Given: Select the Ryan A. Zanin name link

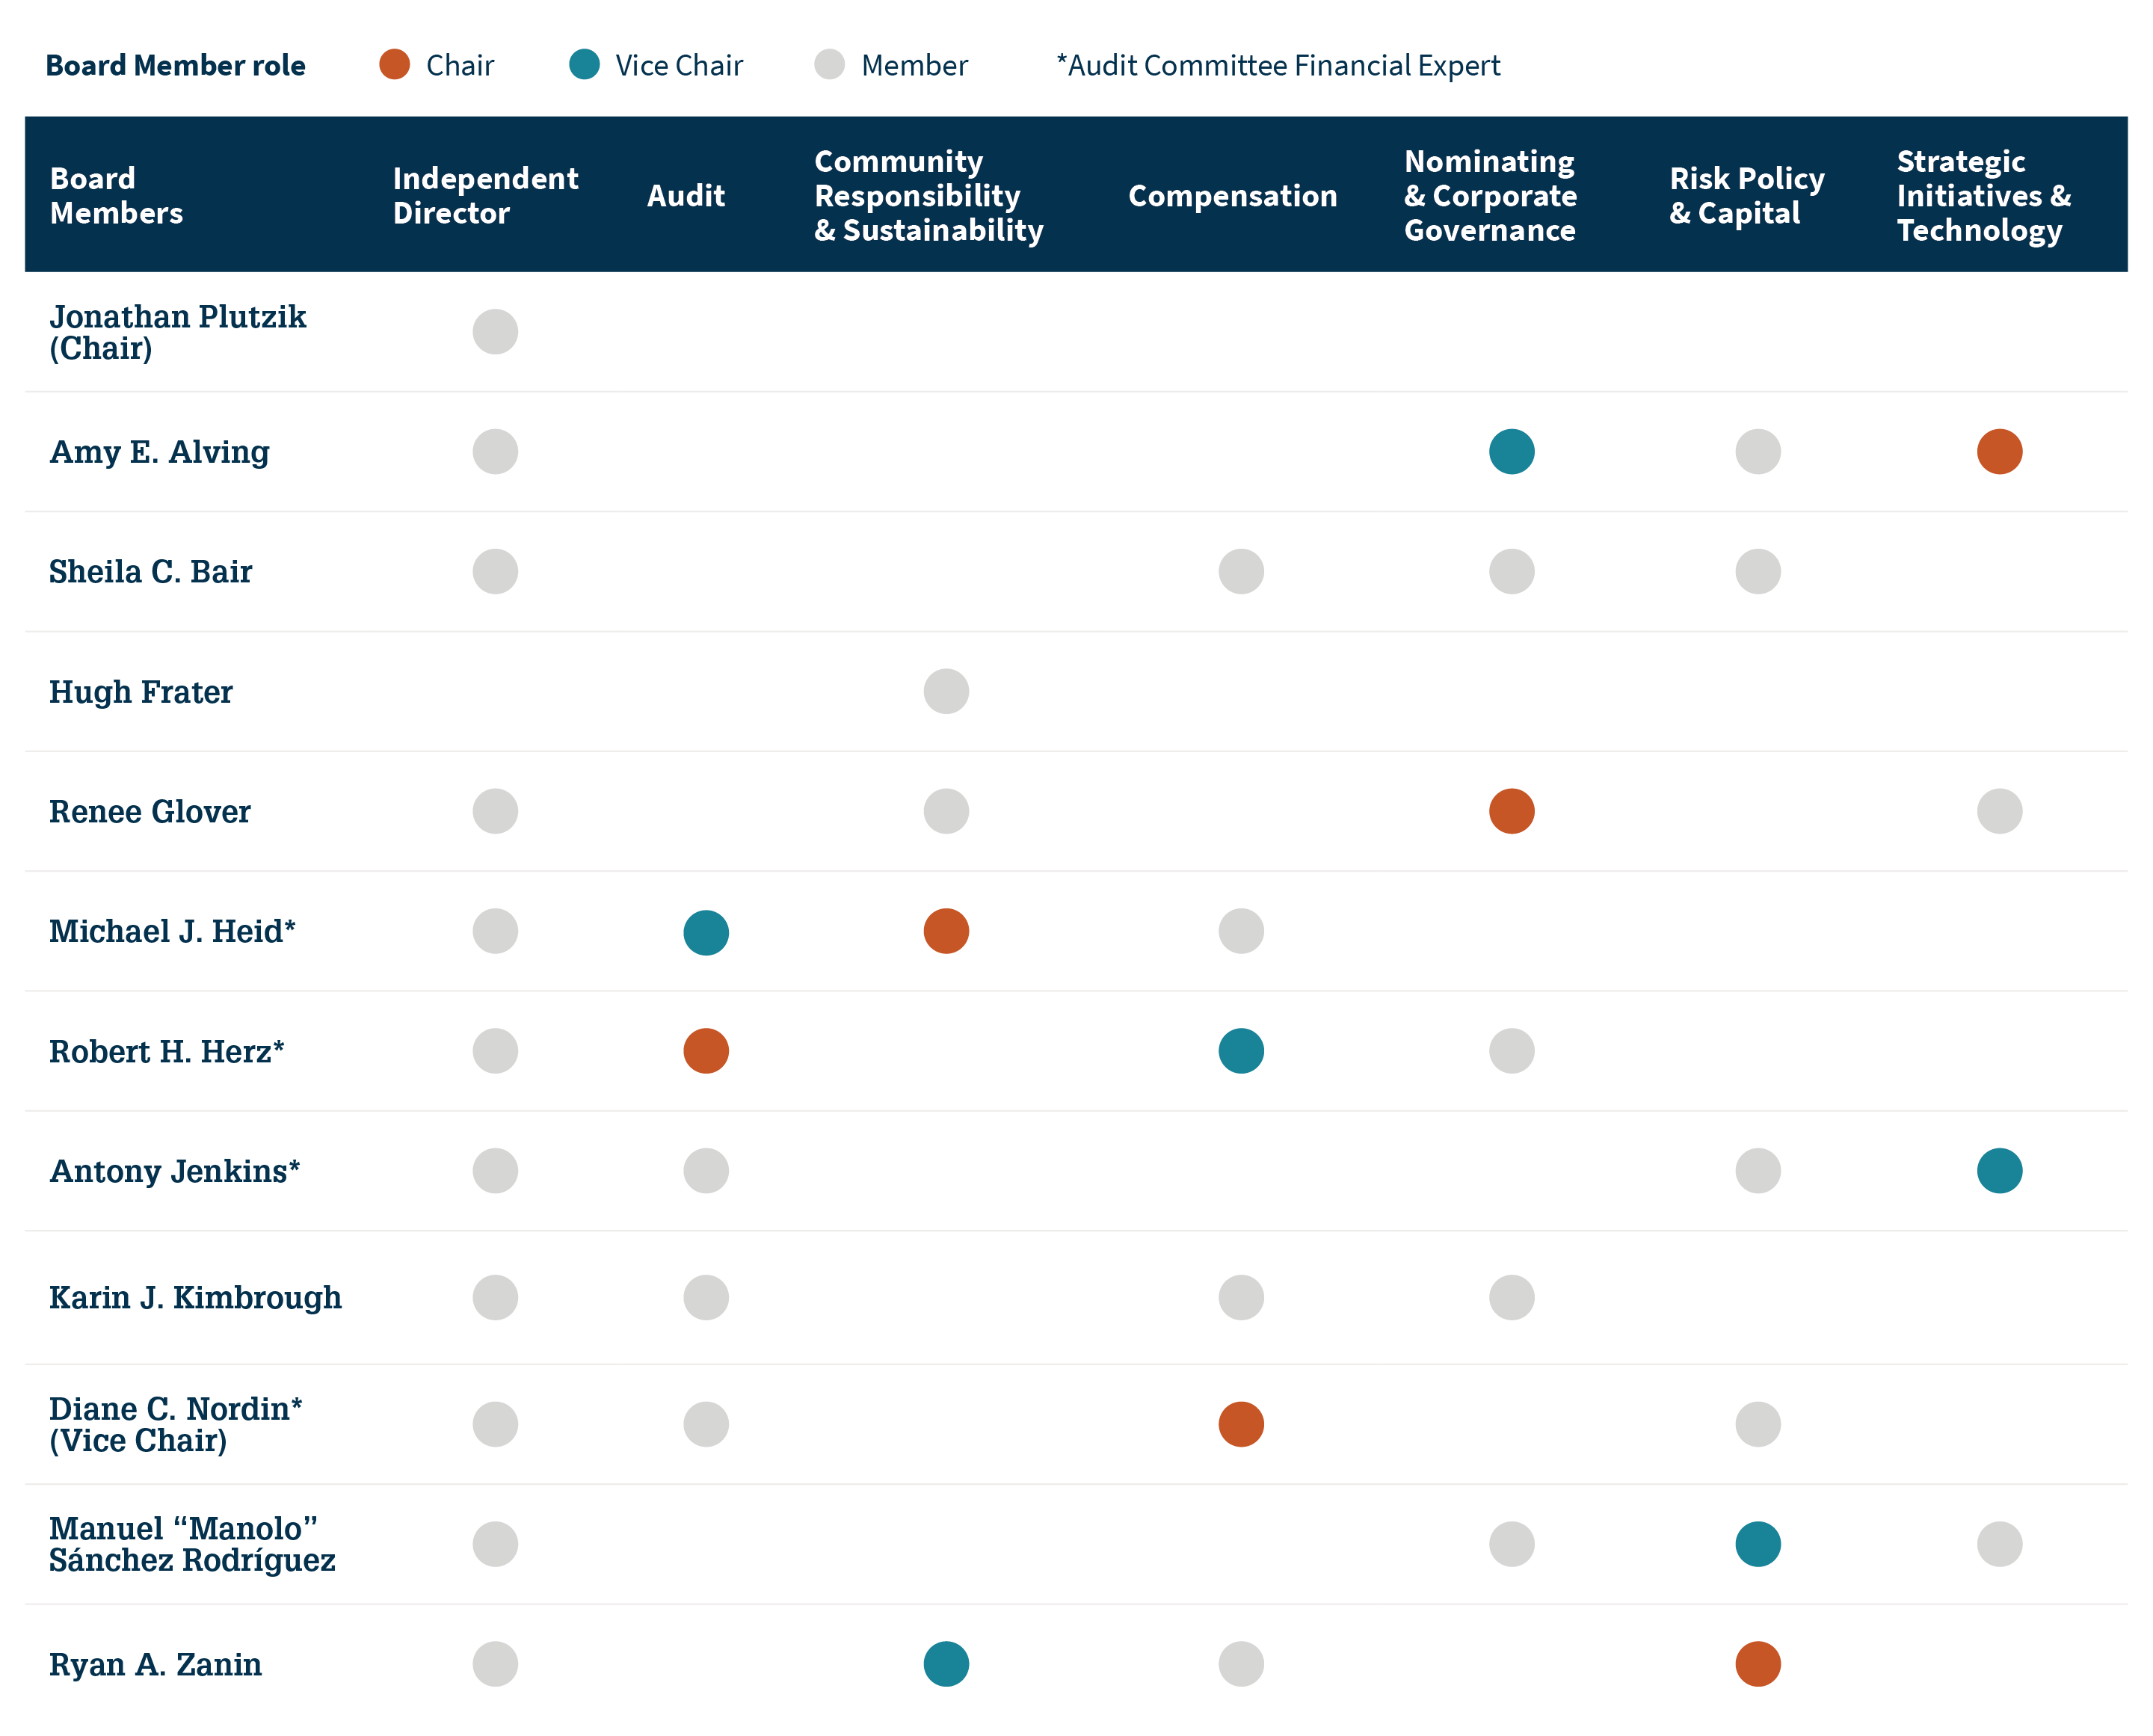Looking at the screenshot, I should [x=155, y=1664].
